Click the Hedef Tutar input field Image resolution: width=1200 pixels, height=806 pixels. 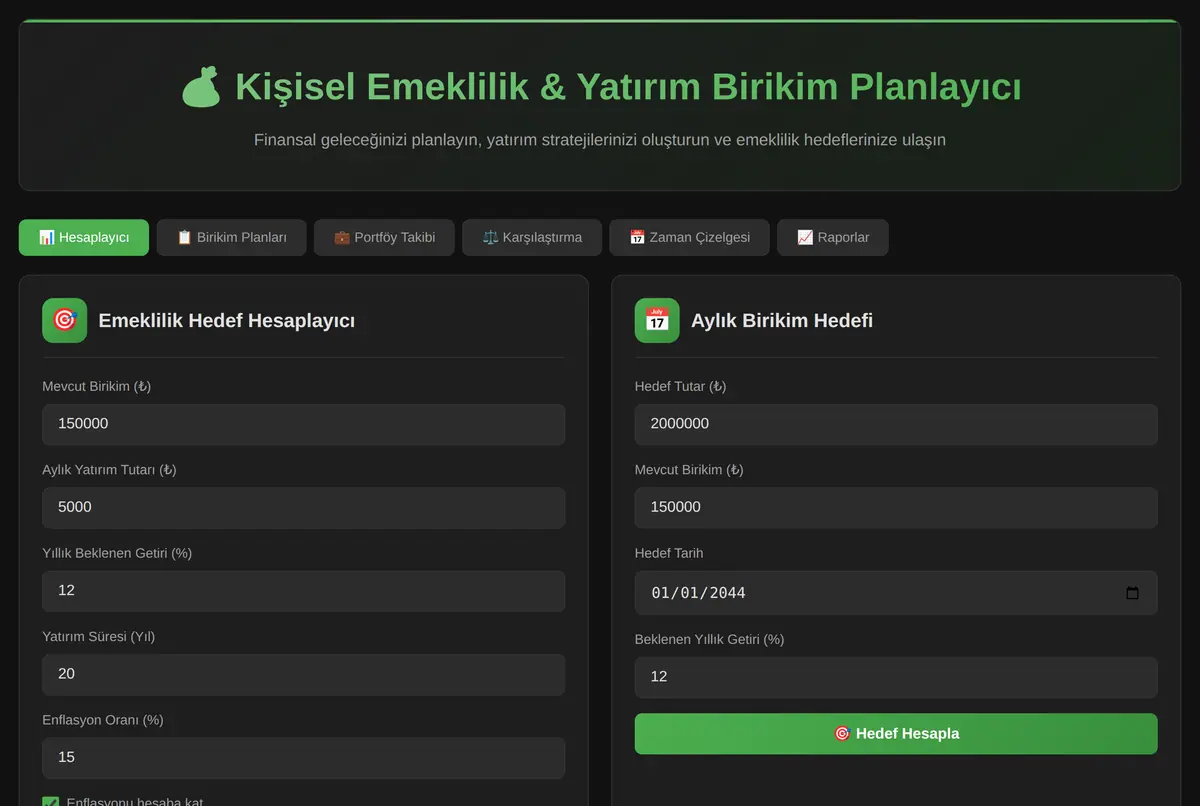point(896,424)
